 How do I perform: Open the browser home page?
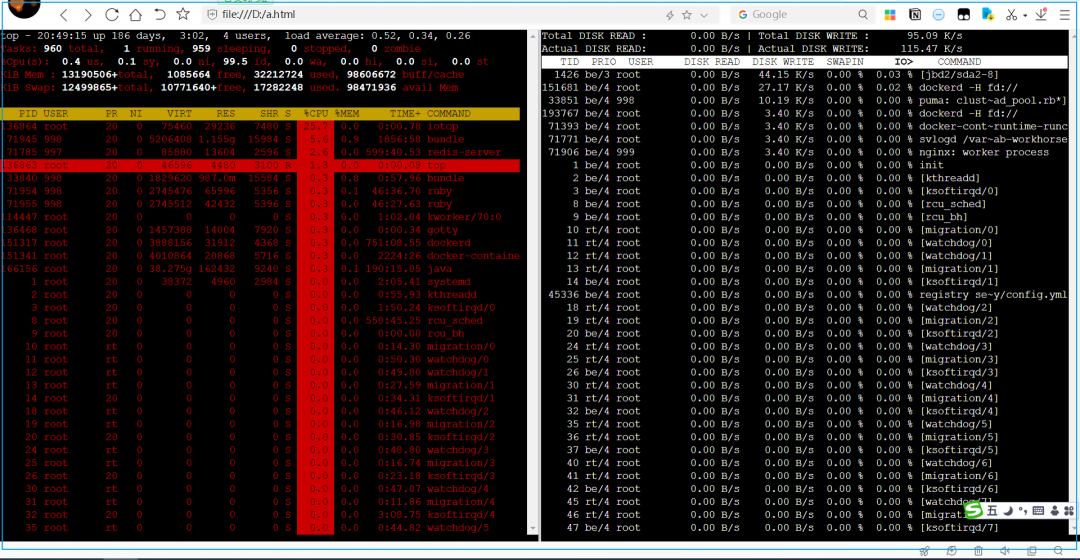tap(136, 14)
